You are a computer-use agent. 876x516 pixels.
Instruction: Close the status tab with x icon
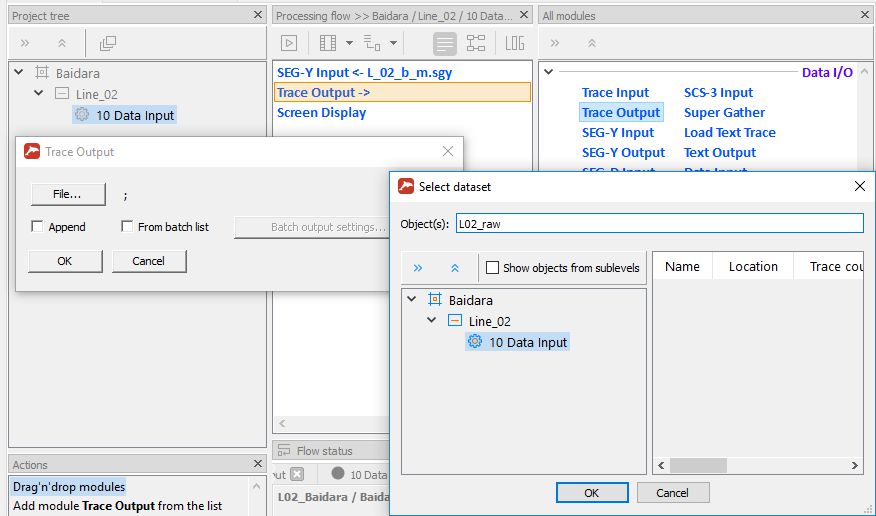tap(297, 474)
